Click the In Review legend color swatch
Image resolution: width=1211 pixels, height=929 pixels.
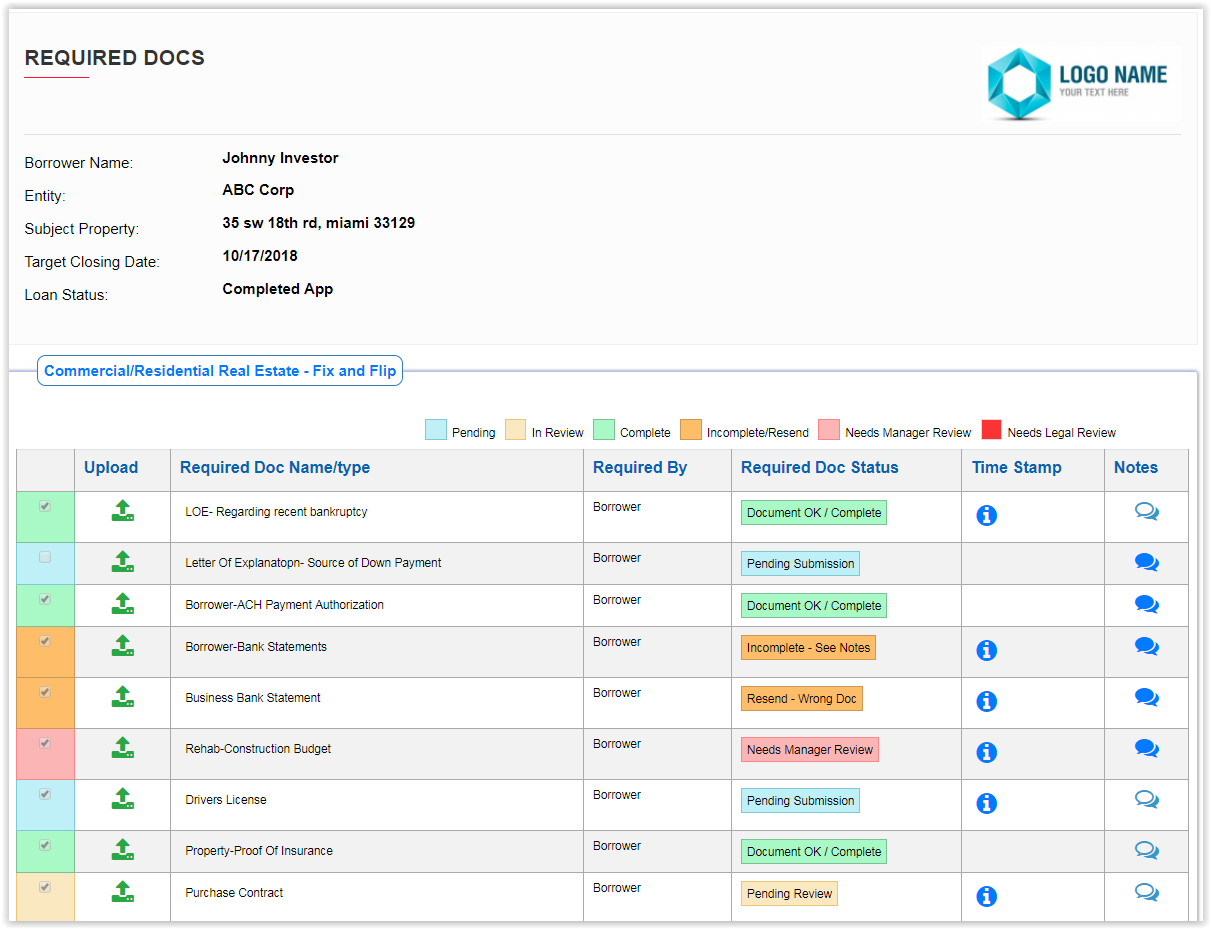point(516,430)
